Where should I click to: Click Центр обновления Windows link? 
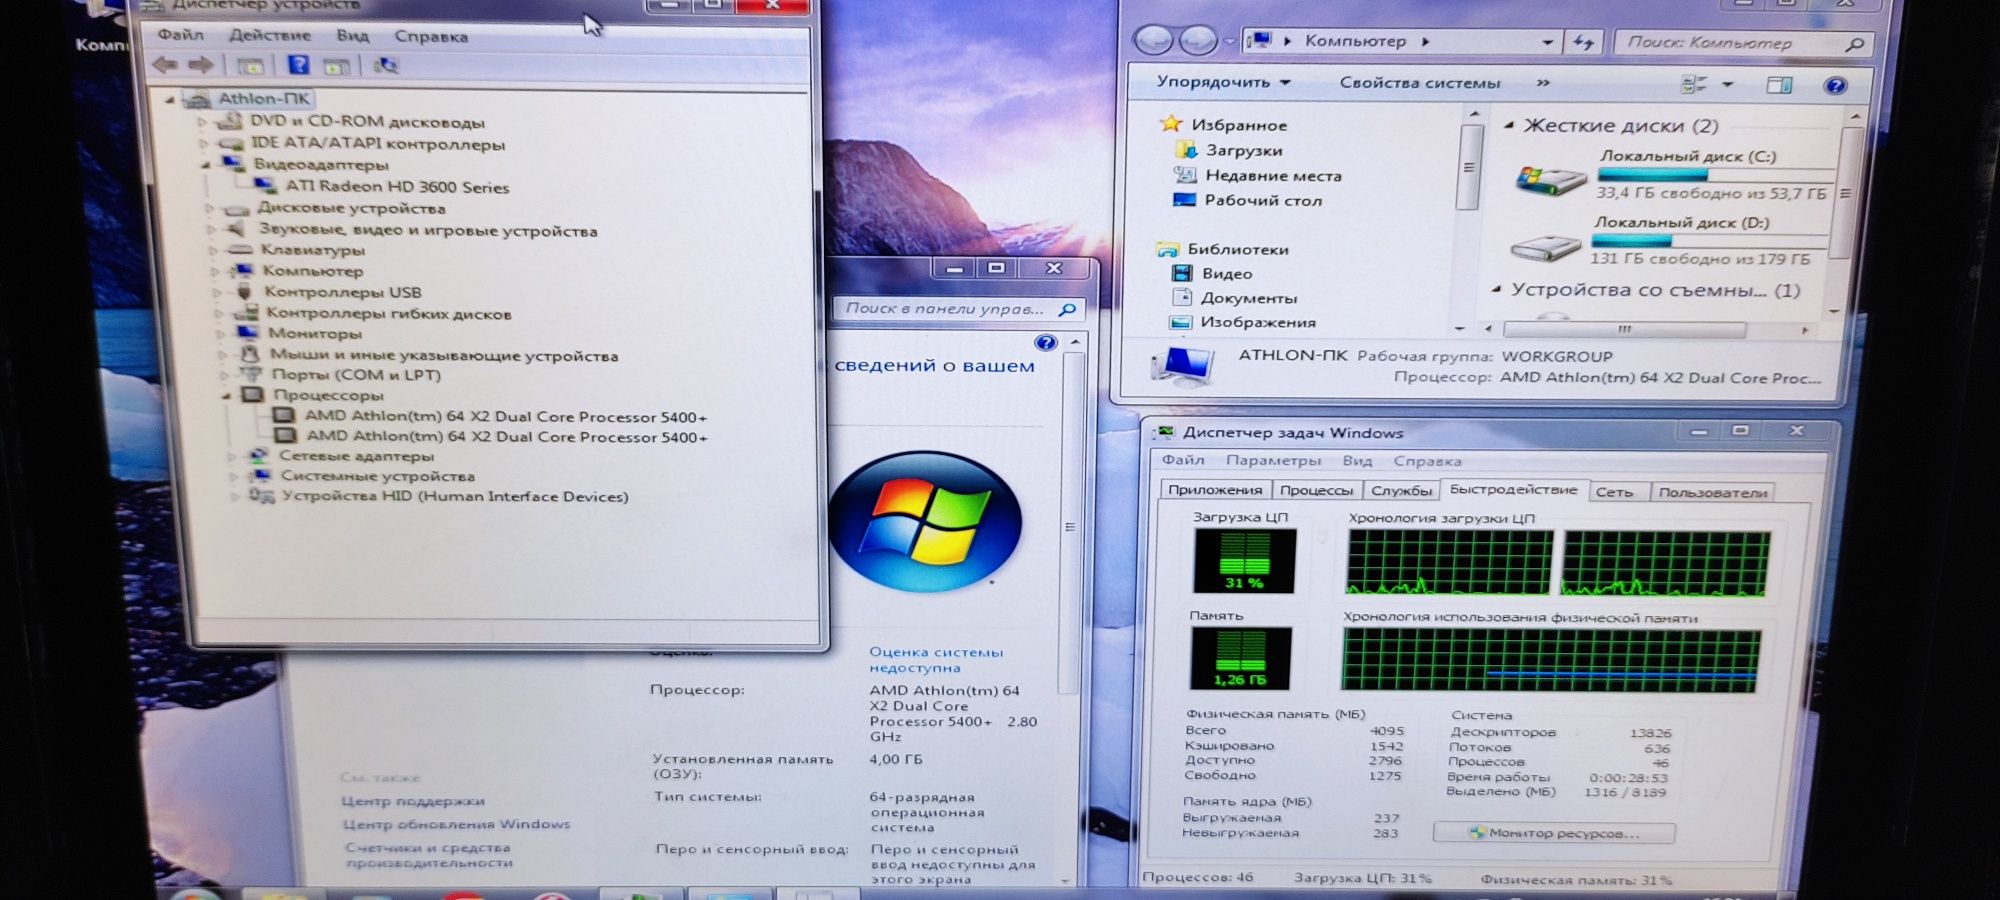coord(456,825)
